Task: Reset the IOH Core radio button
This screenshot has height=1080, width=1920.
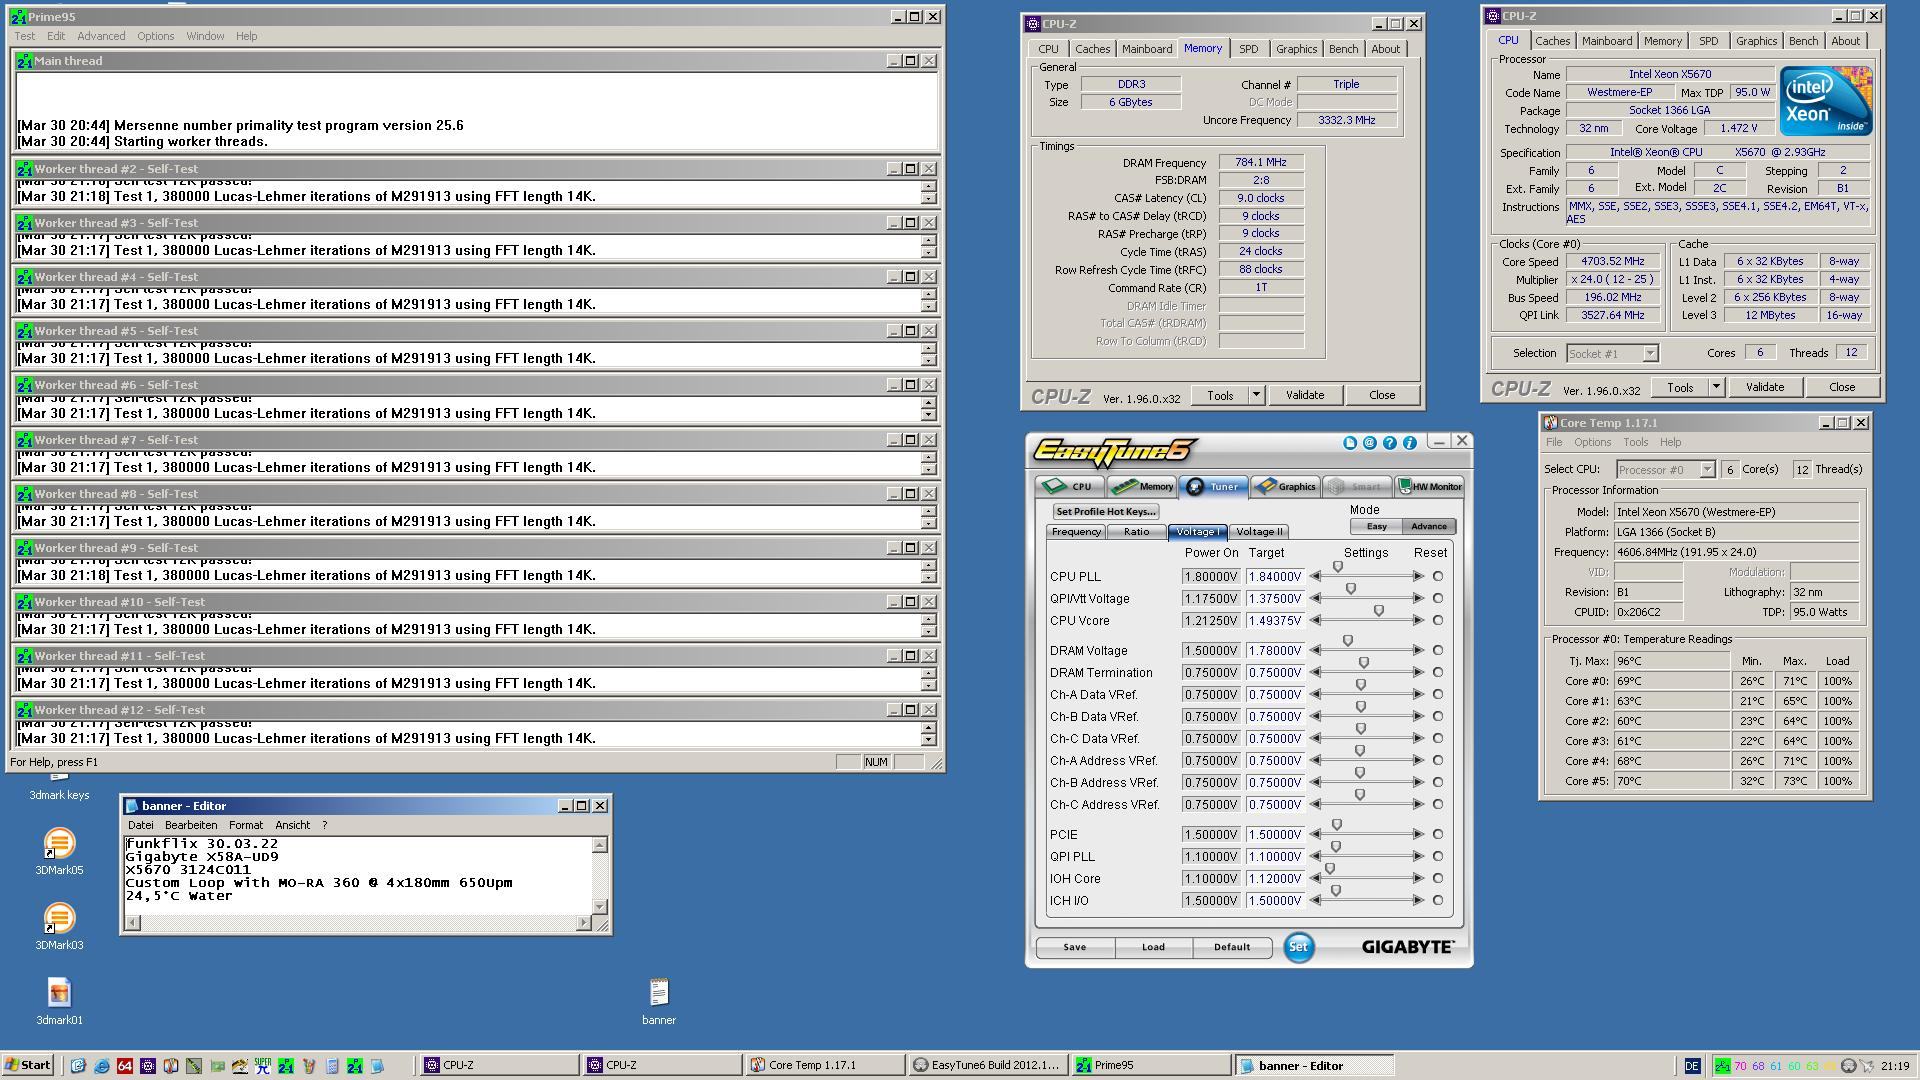Action: (1438, 878)
